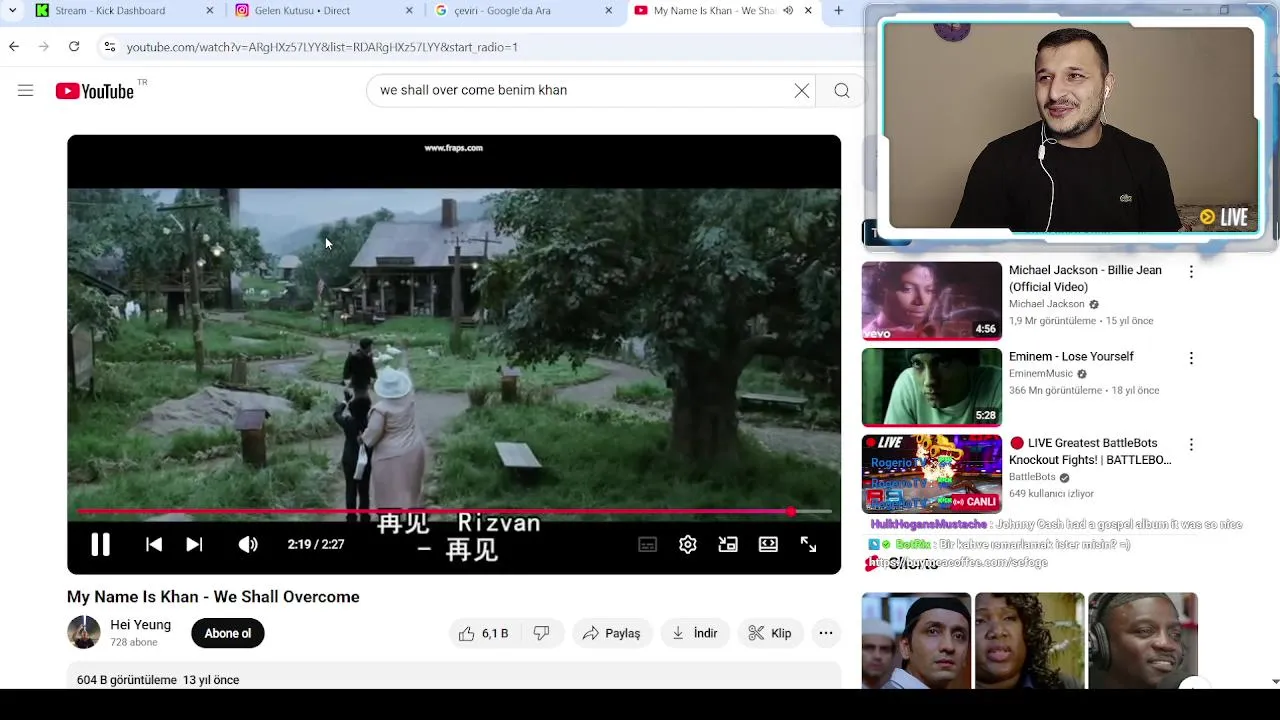Screen dimensions: 1280x720
Task: Open Michael Jackson - Billie Jean title
Action: [x=1085, y=278]
